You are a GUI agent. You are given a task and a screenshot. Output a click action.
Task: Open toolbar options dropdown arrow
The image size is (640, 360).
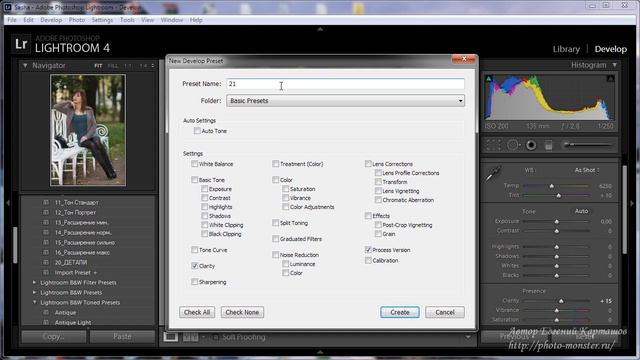coord(468,337)
